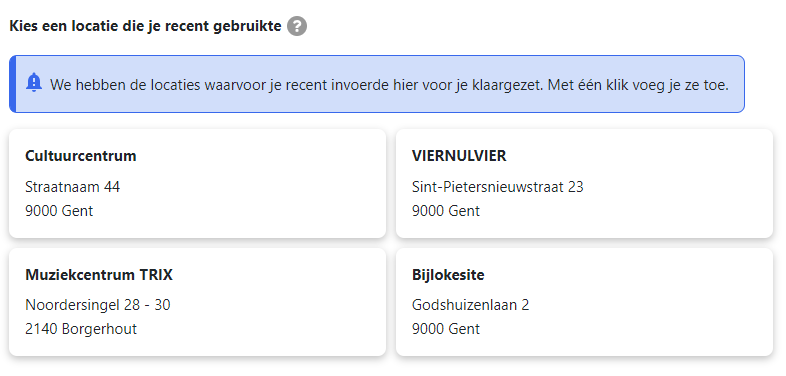Select the Cultuurcentrum location card

click(198, 183)
